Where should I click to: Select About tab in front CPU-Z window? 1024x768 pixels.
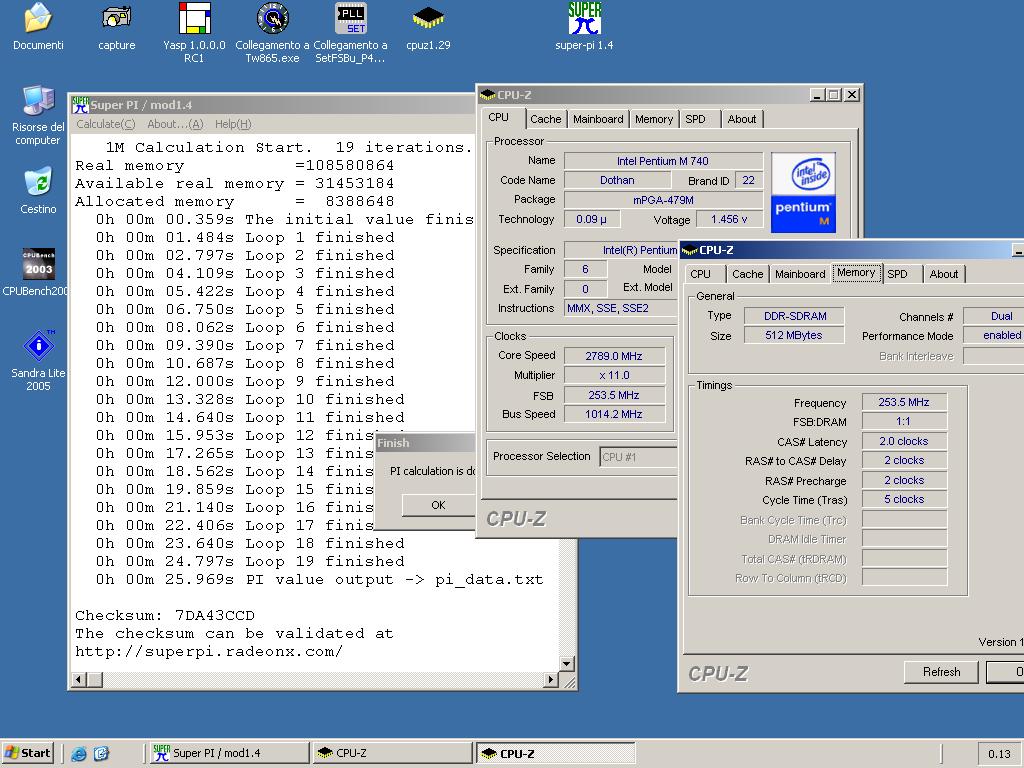(x=944, y=274)
